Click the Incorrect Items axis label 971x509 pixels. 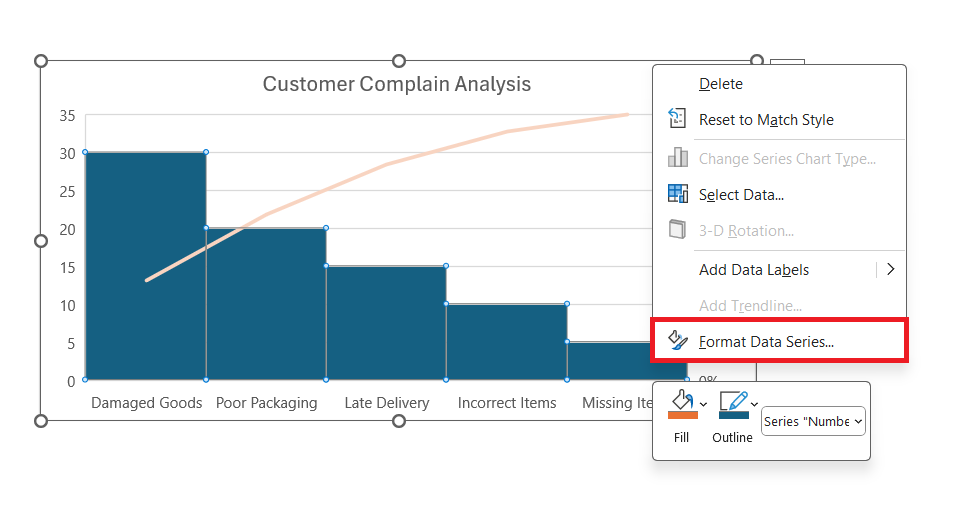pos(507,402)
